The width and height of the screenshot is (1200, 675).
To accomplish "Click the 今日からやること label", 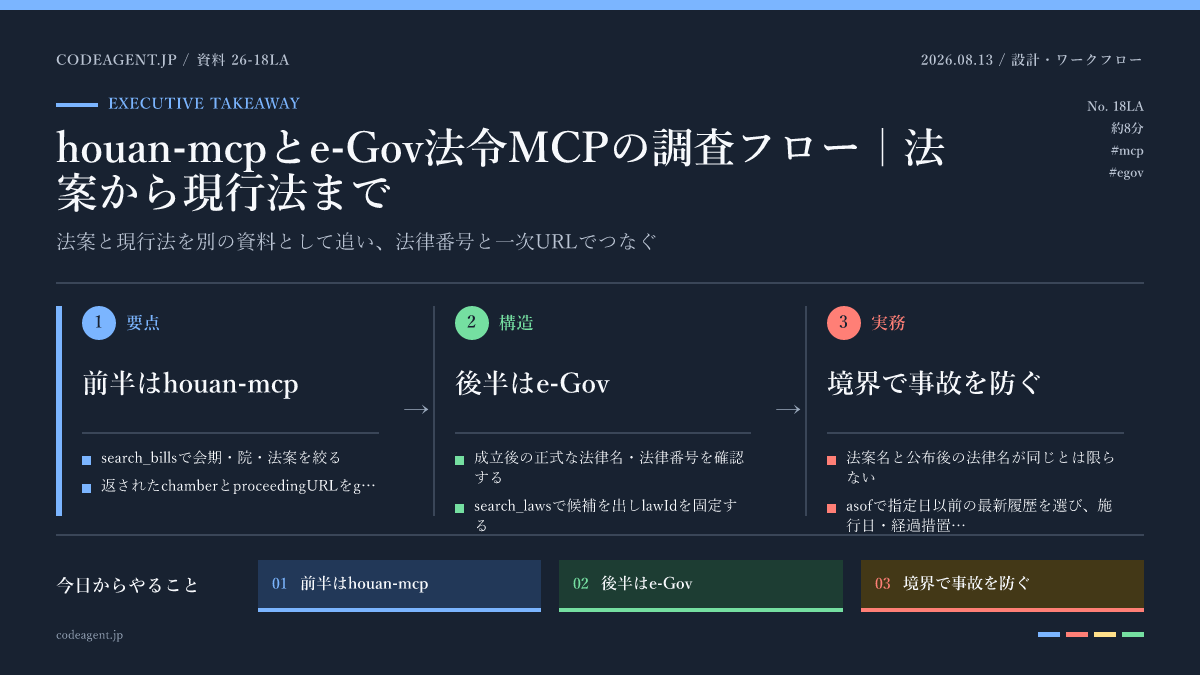I will (x=128, y=585).
